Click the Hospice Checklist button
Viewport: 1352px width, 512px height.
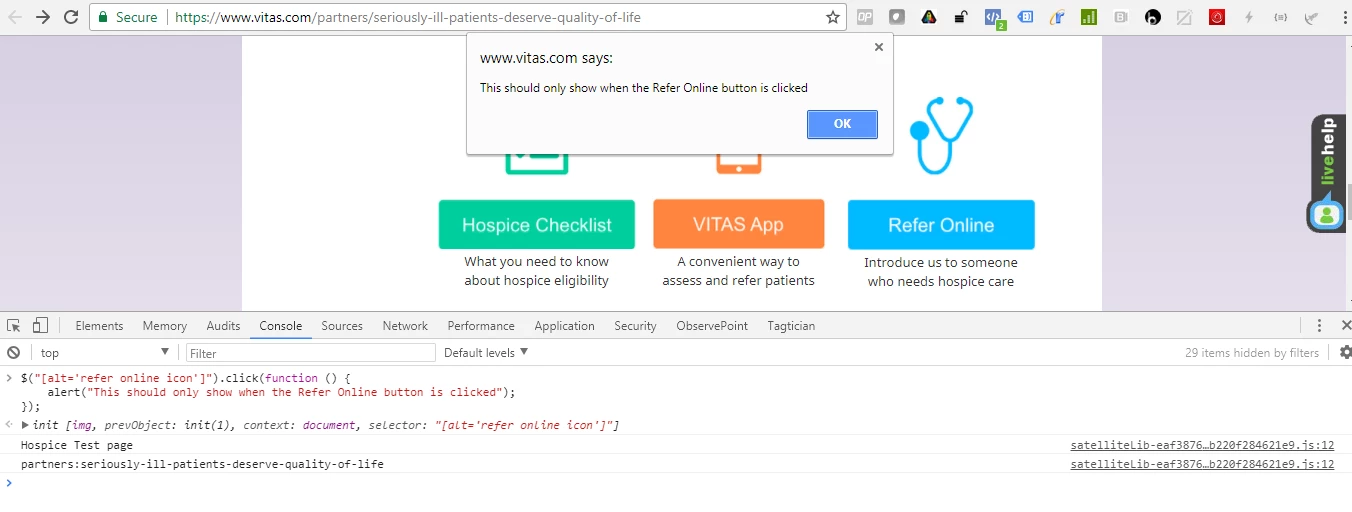pyautogui.click(x=537, y=225)
